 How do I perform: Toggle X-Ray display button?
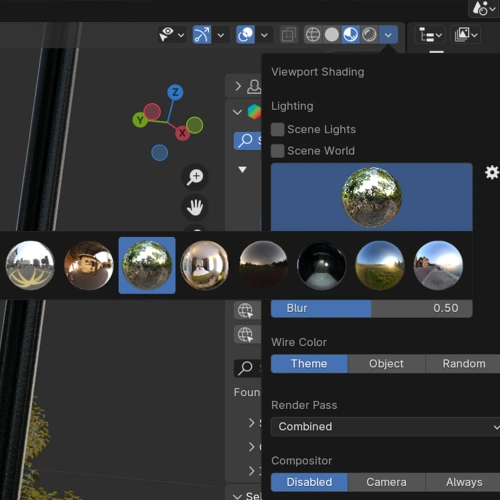coord(289,35)
